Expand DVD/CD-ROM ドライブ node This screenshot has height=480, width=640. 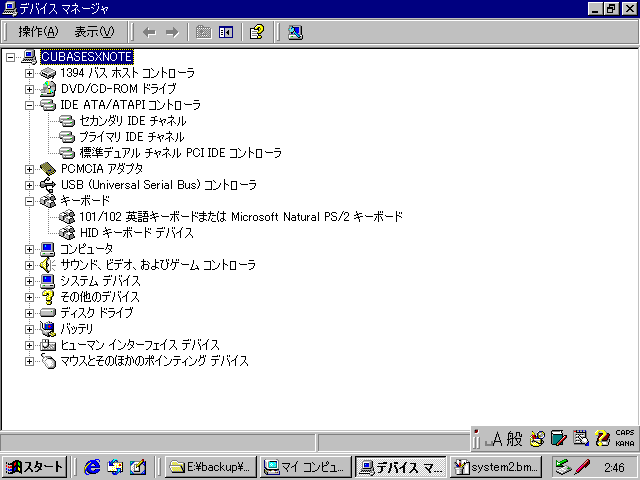[x=29, y=89]
